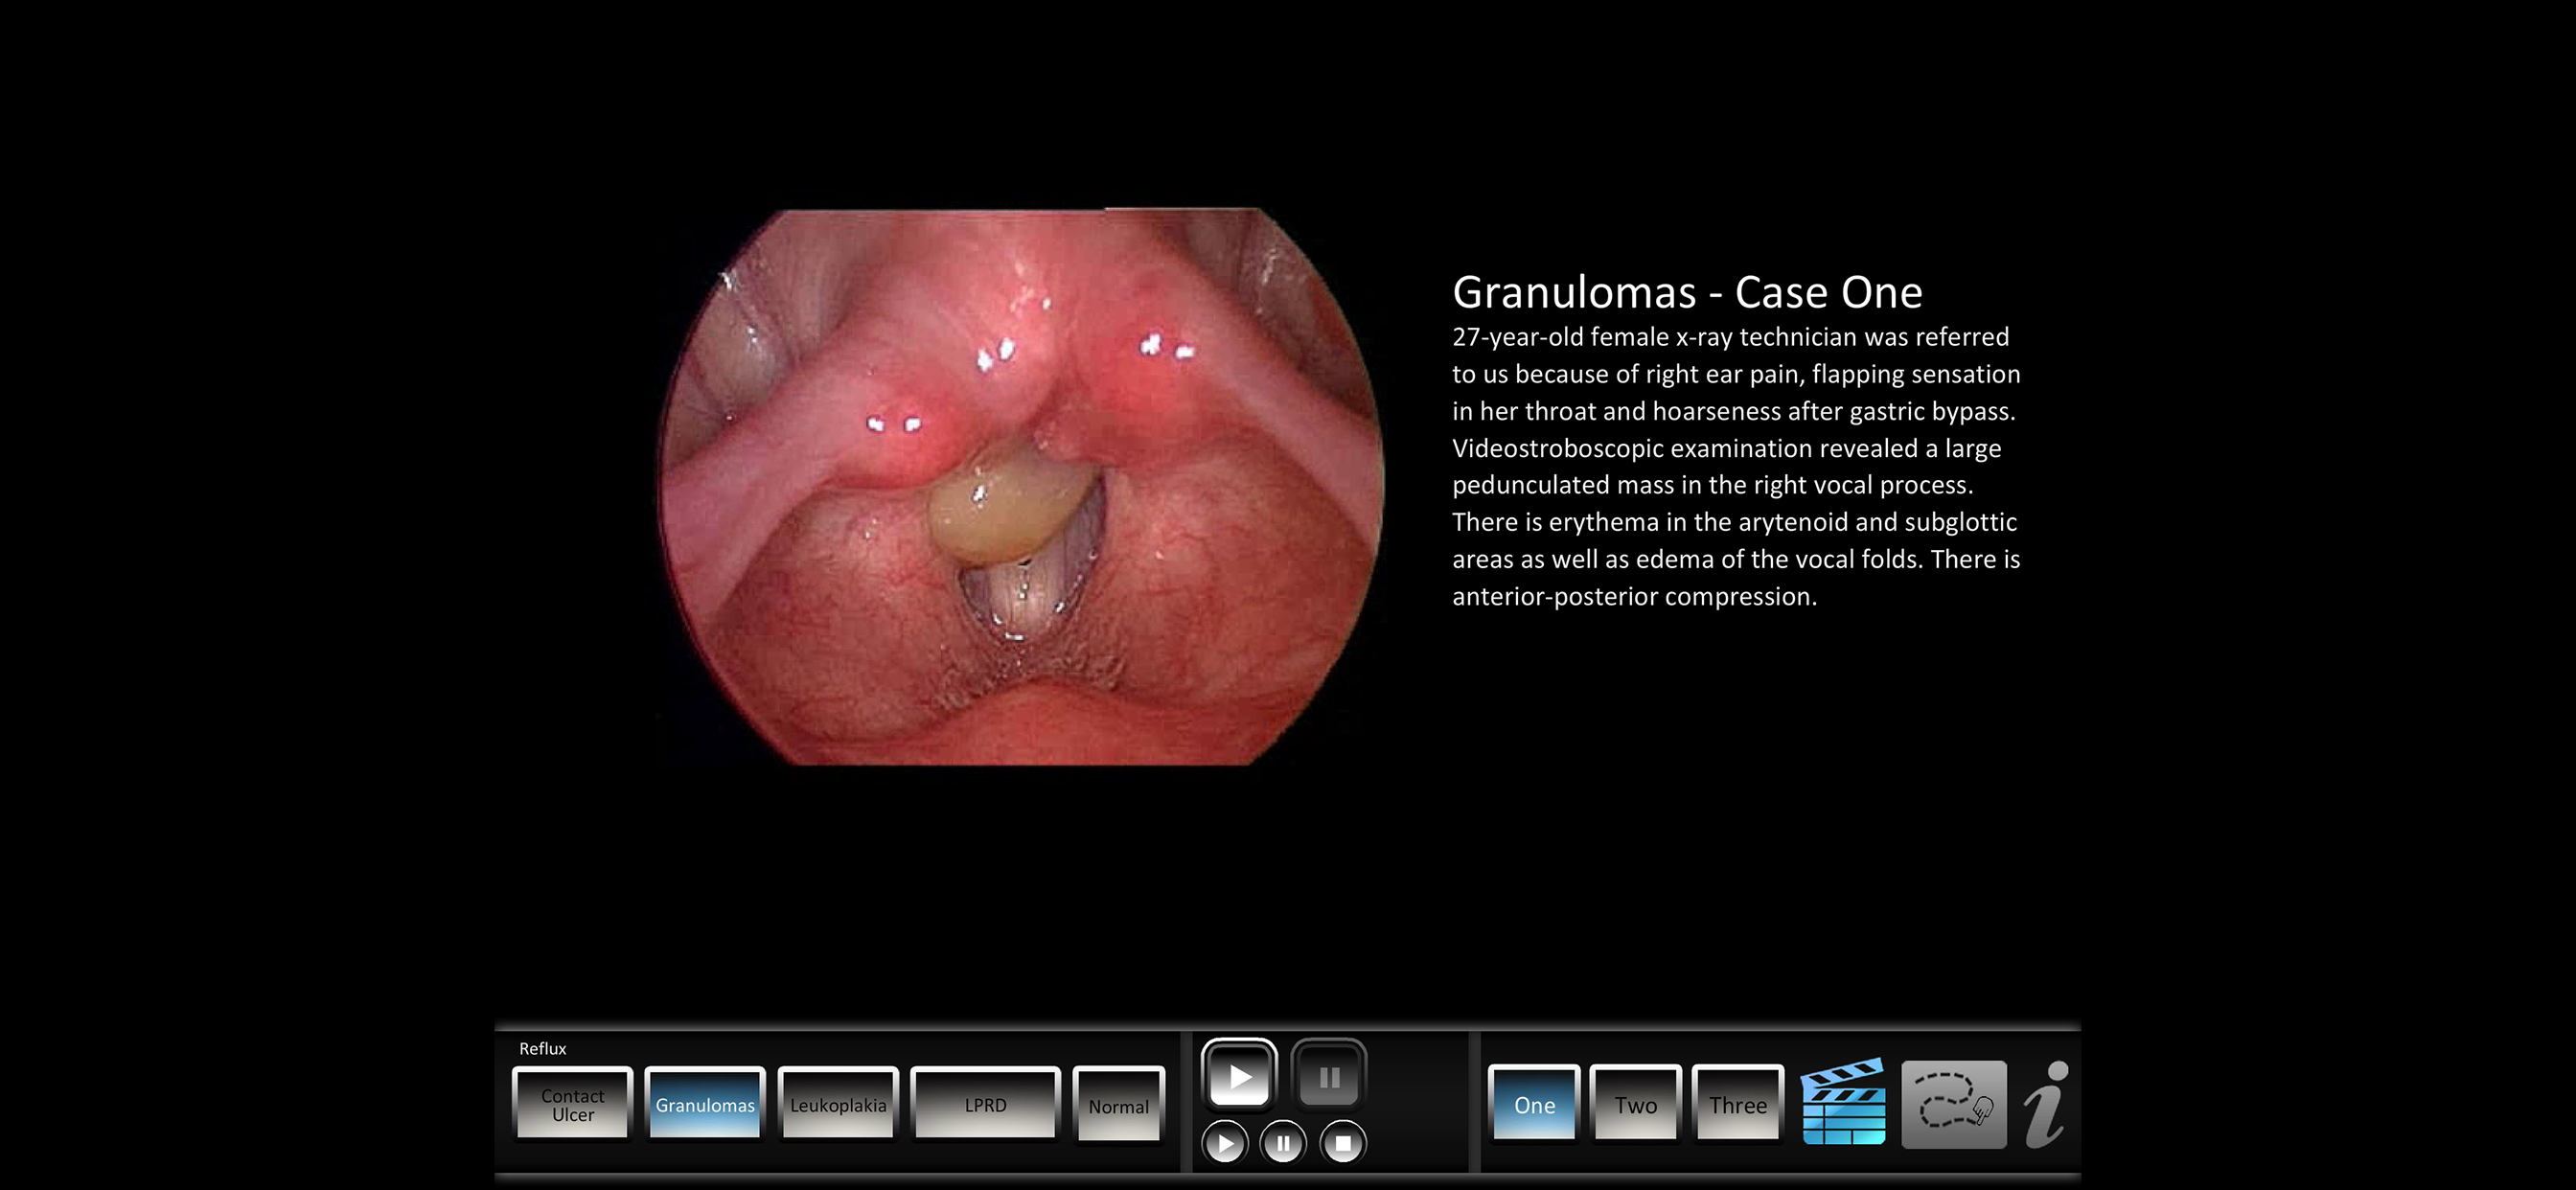Click the large square pause button
The width and height of the screenshot is (2576, 1190).
pyautogui.click(x=1329, y=1076)
